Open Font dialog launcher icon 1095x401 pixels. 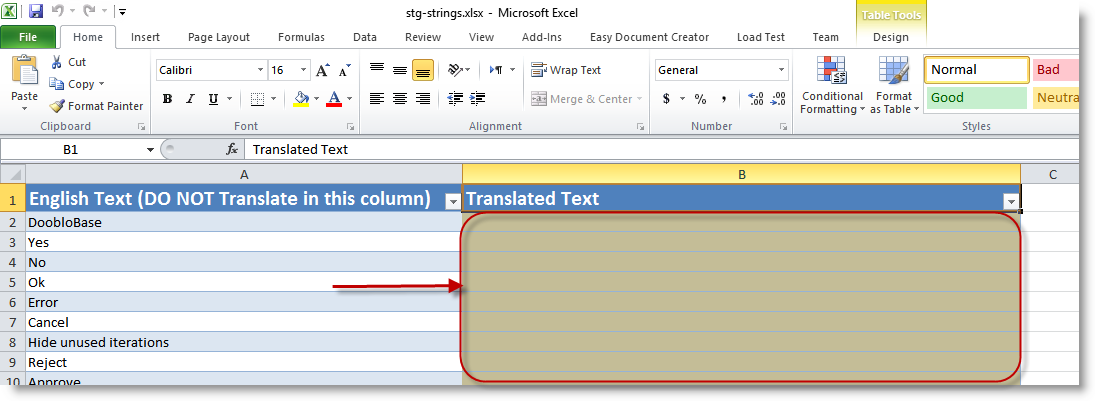point(351,126)
